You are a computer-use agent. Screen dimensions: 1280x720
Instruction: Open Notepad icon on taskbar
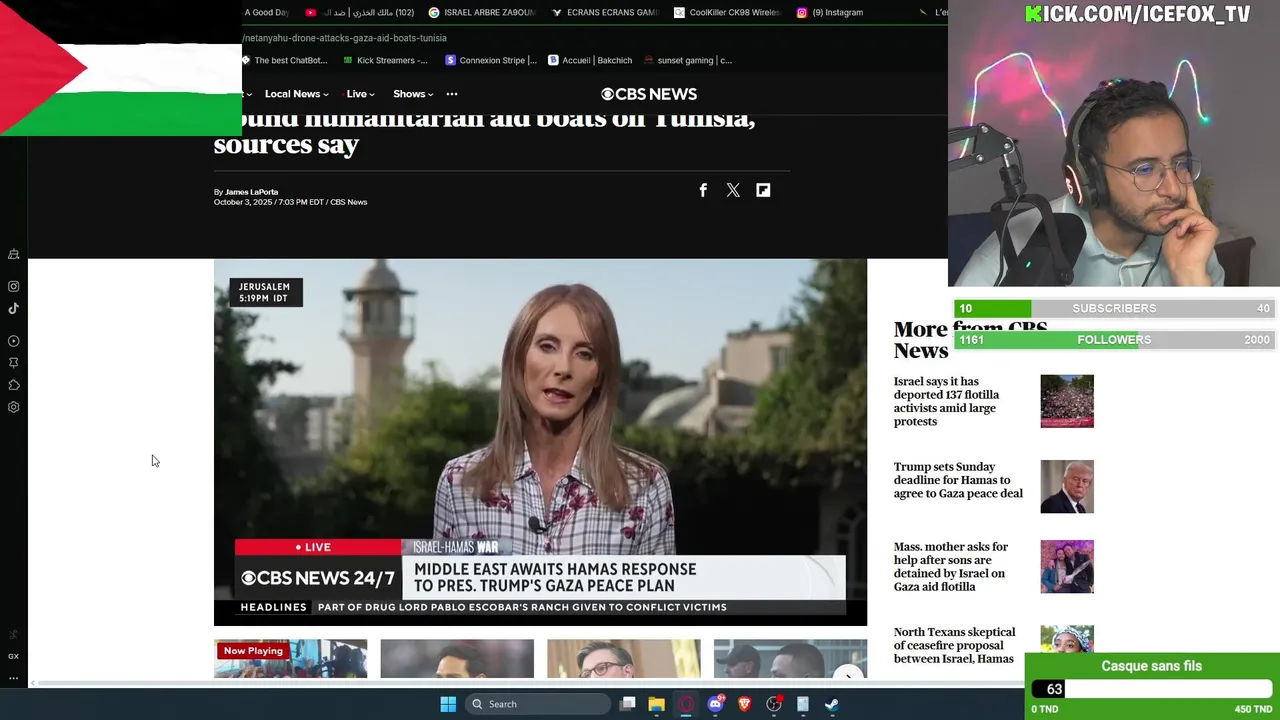pos(802,704)
